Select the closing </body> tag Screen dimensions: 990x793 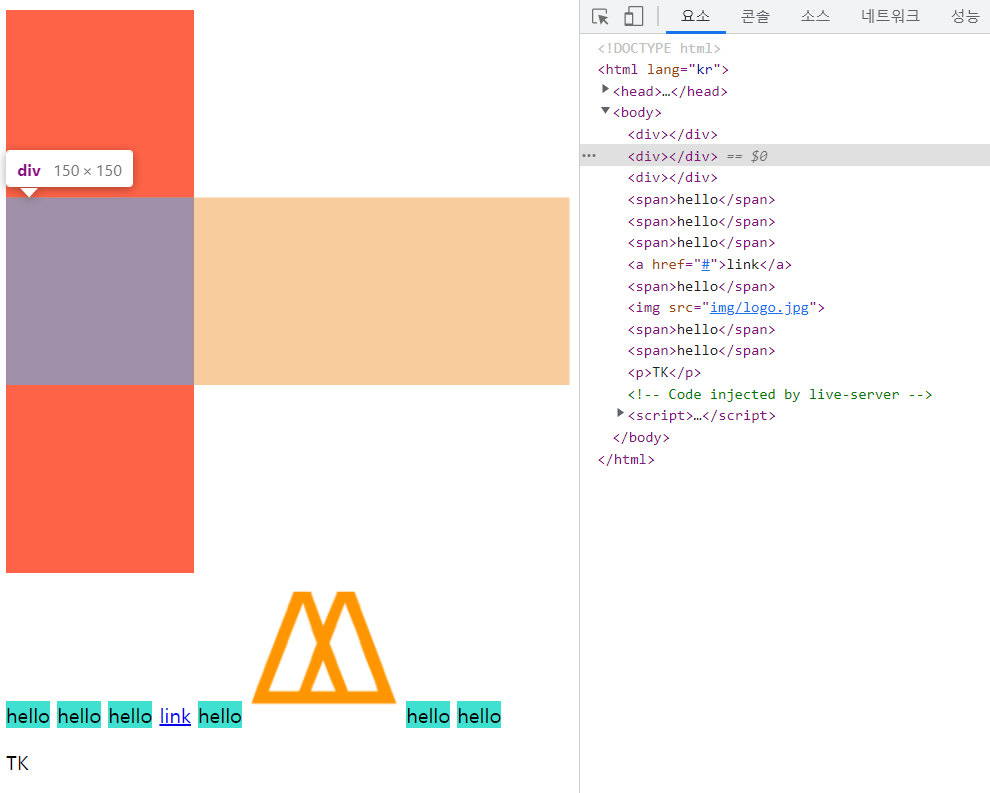pyautogui.click(x=641, y=438)
